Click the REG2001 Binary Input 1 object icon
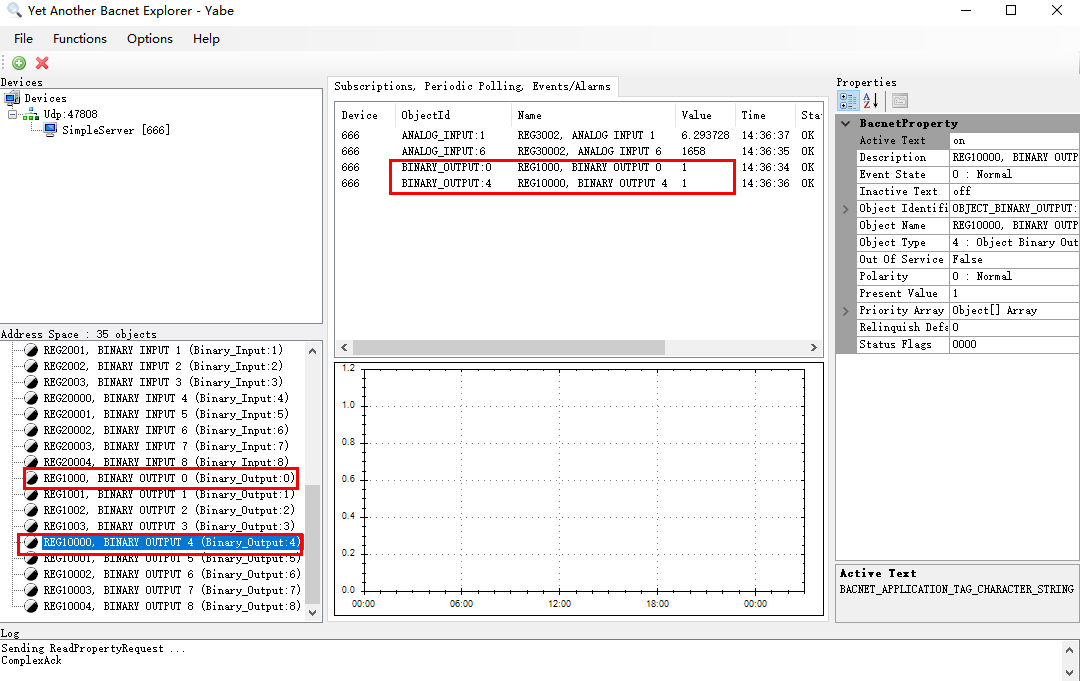This screenshot has width=1080, height=681. (x=31, y=350)
